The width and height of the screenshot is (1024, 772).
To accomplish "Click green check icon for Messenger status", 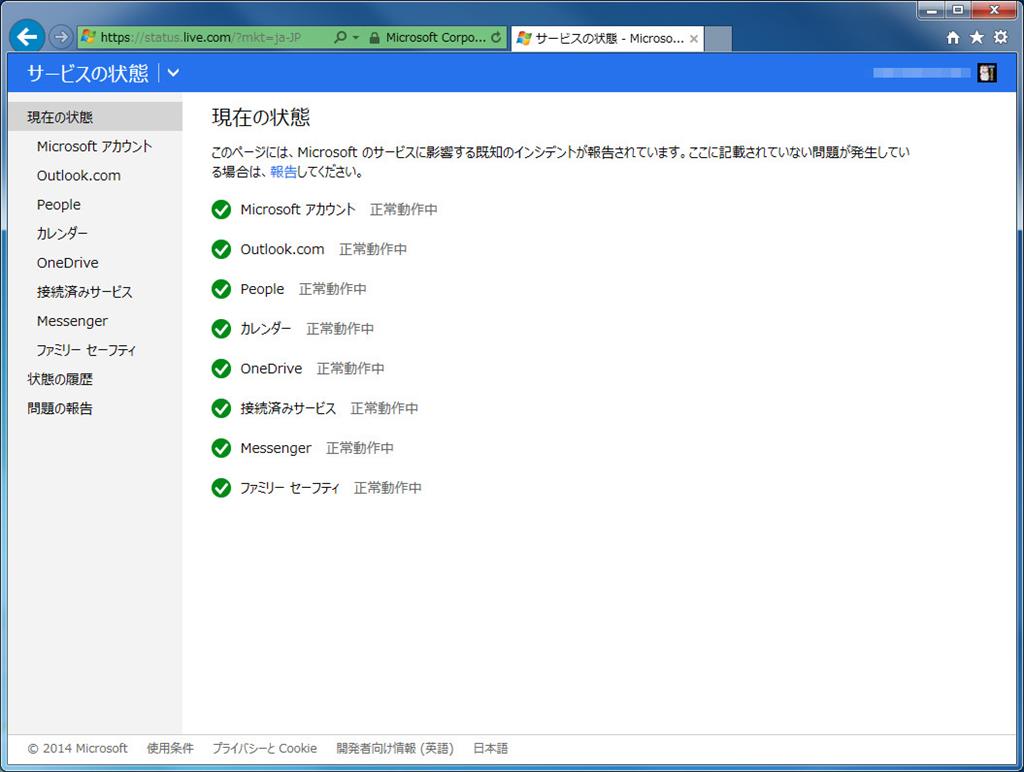I will click(x=221, y=449).
